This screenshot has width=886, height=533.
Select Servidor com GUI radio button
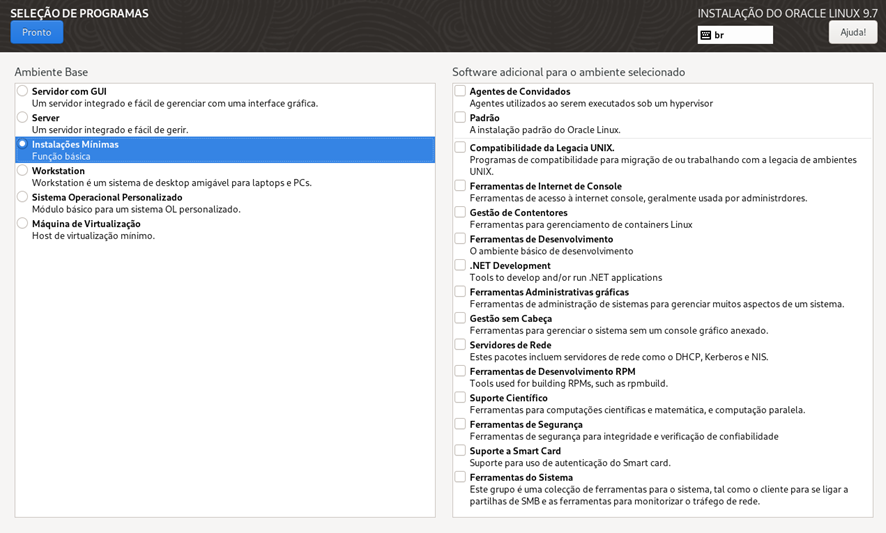(22, 91)
